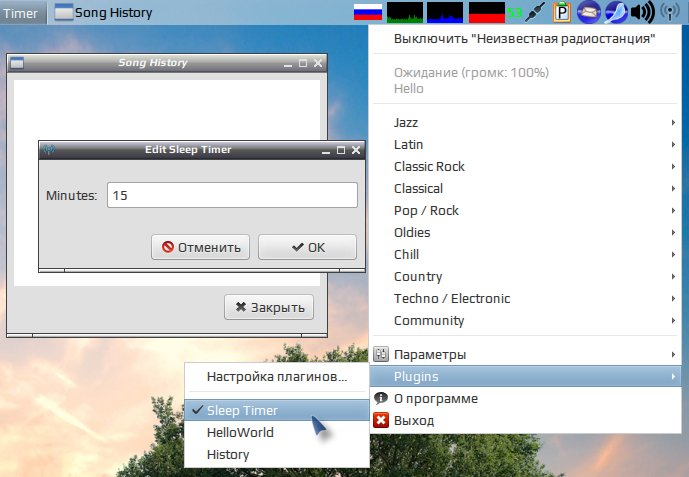Screen dimensions: 689x477
Task: Click the blue feather browser tray icon
Action: [x=616, y=12]
